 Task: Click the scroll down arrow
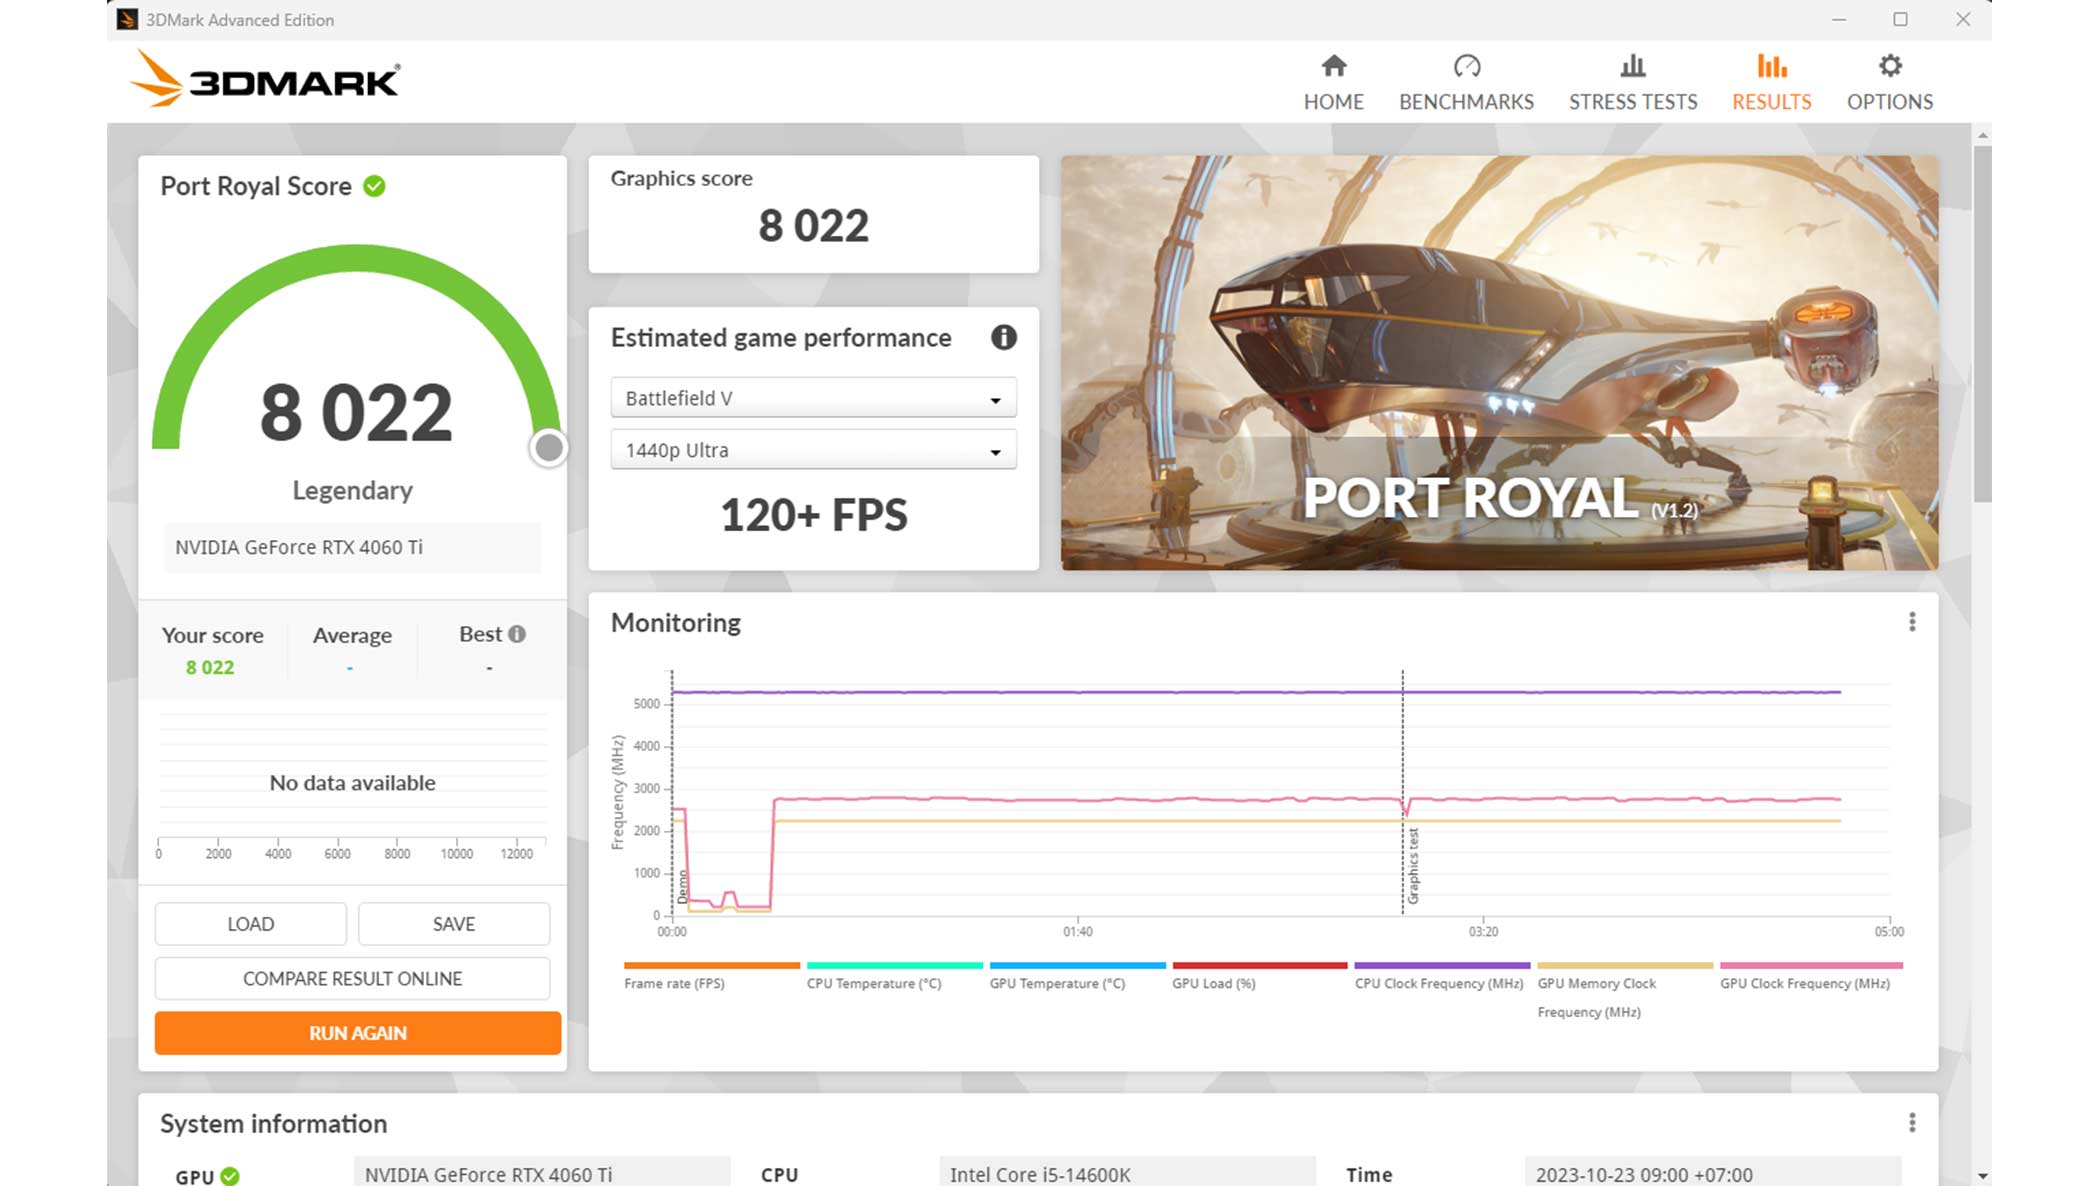1982,1176
